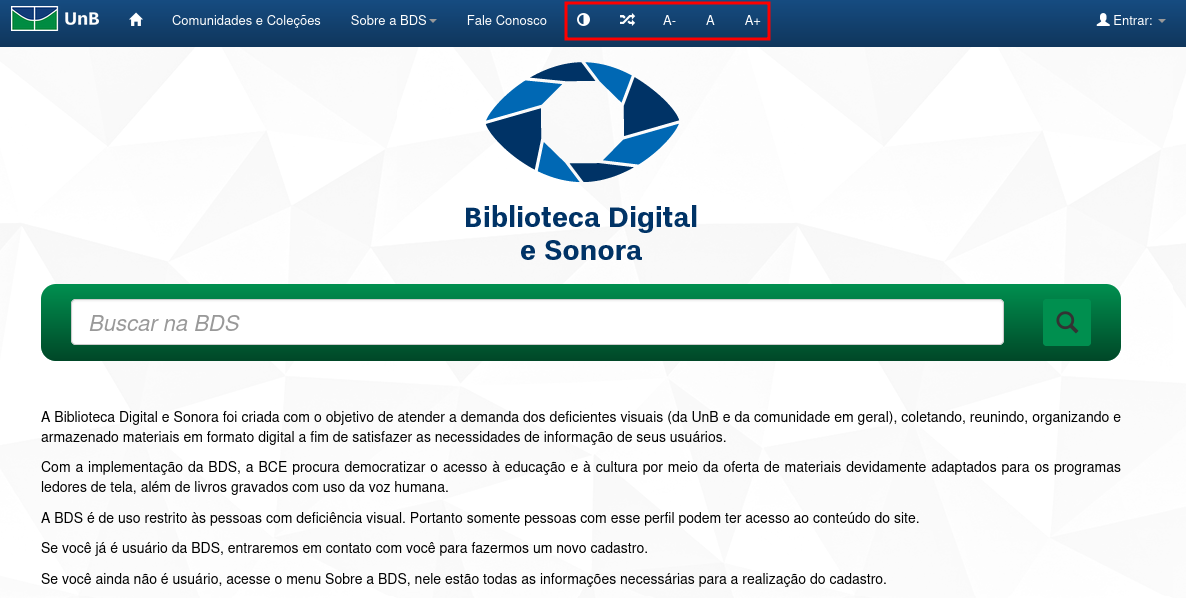
Task: Open the Sobre a BDS dropdown menu
Action: [392, 19]
